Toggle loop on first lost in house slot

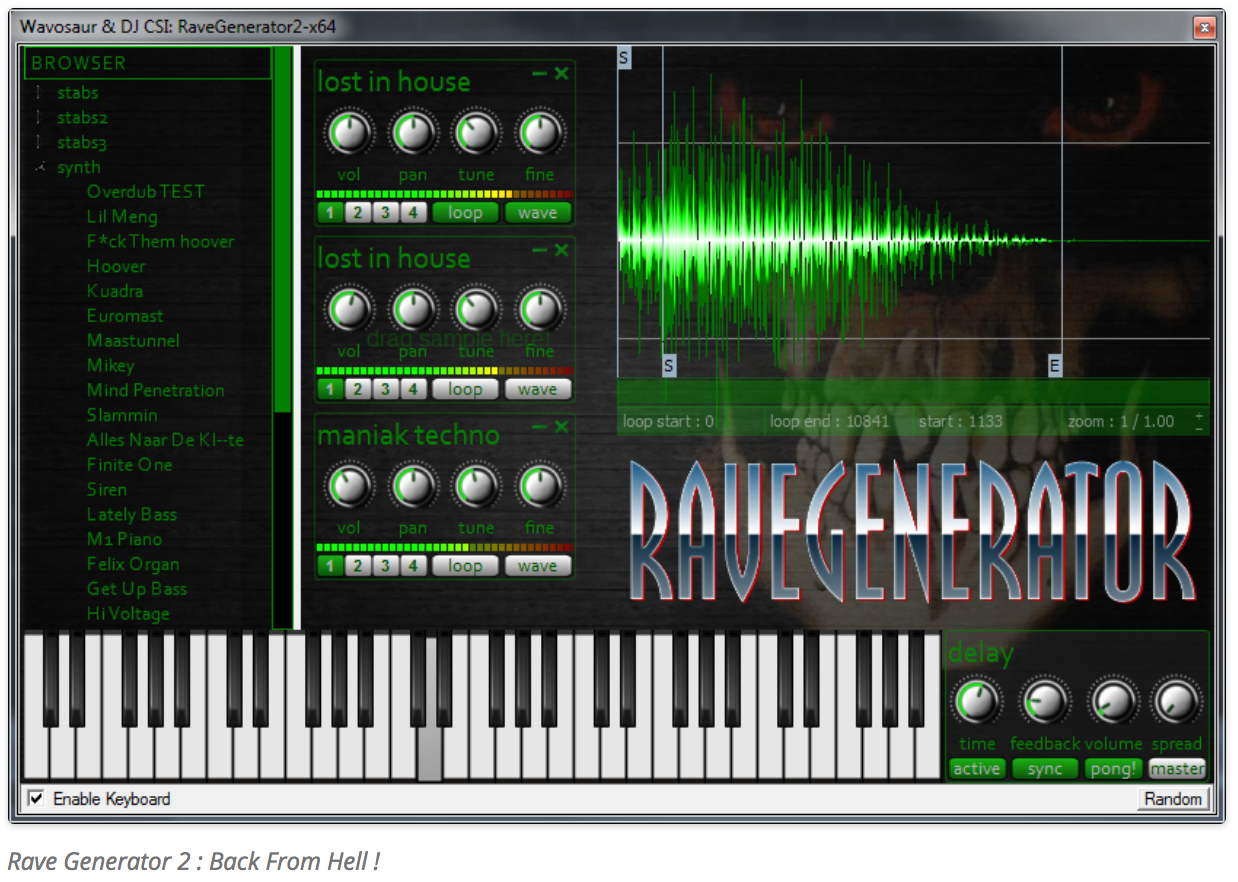pyautogui.click(x=465, y=212)
